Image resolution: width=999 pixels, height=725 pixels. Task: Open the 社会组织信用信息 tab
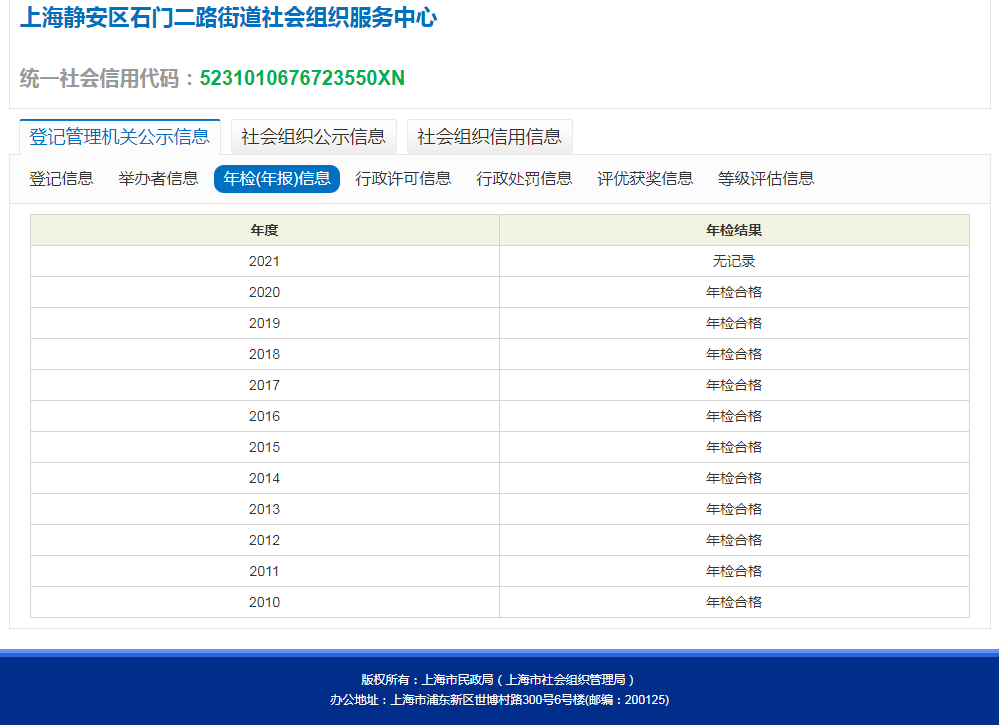point(489,137)
